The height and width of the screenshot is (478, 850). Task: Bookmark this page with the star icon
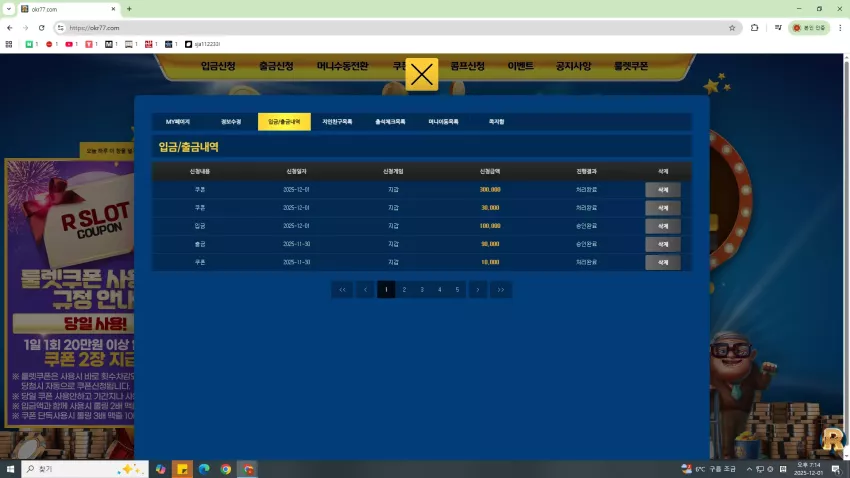732,28
